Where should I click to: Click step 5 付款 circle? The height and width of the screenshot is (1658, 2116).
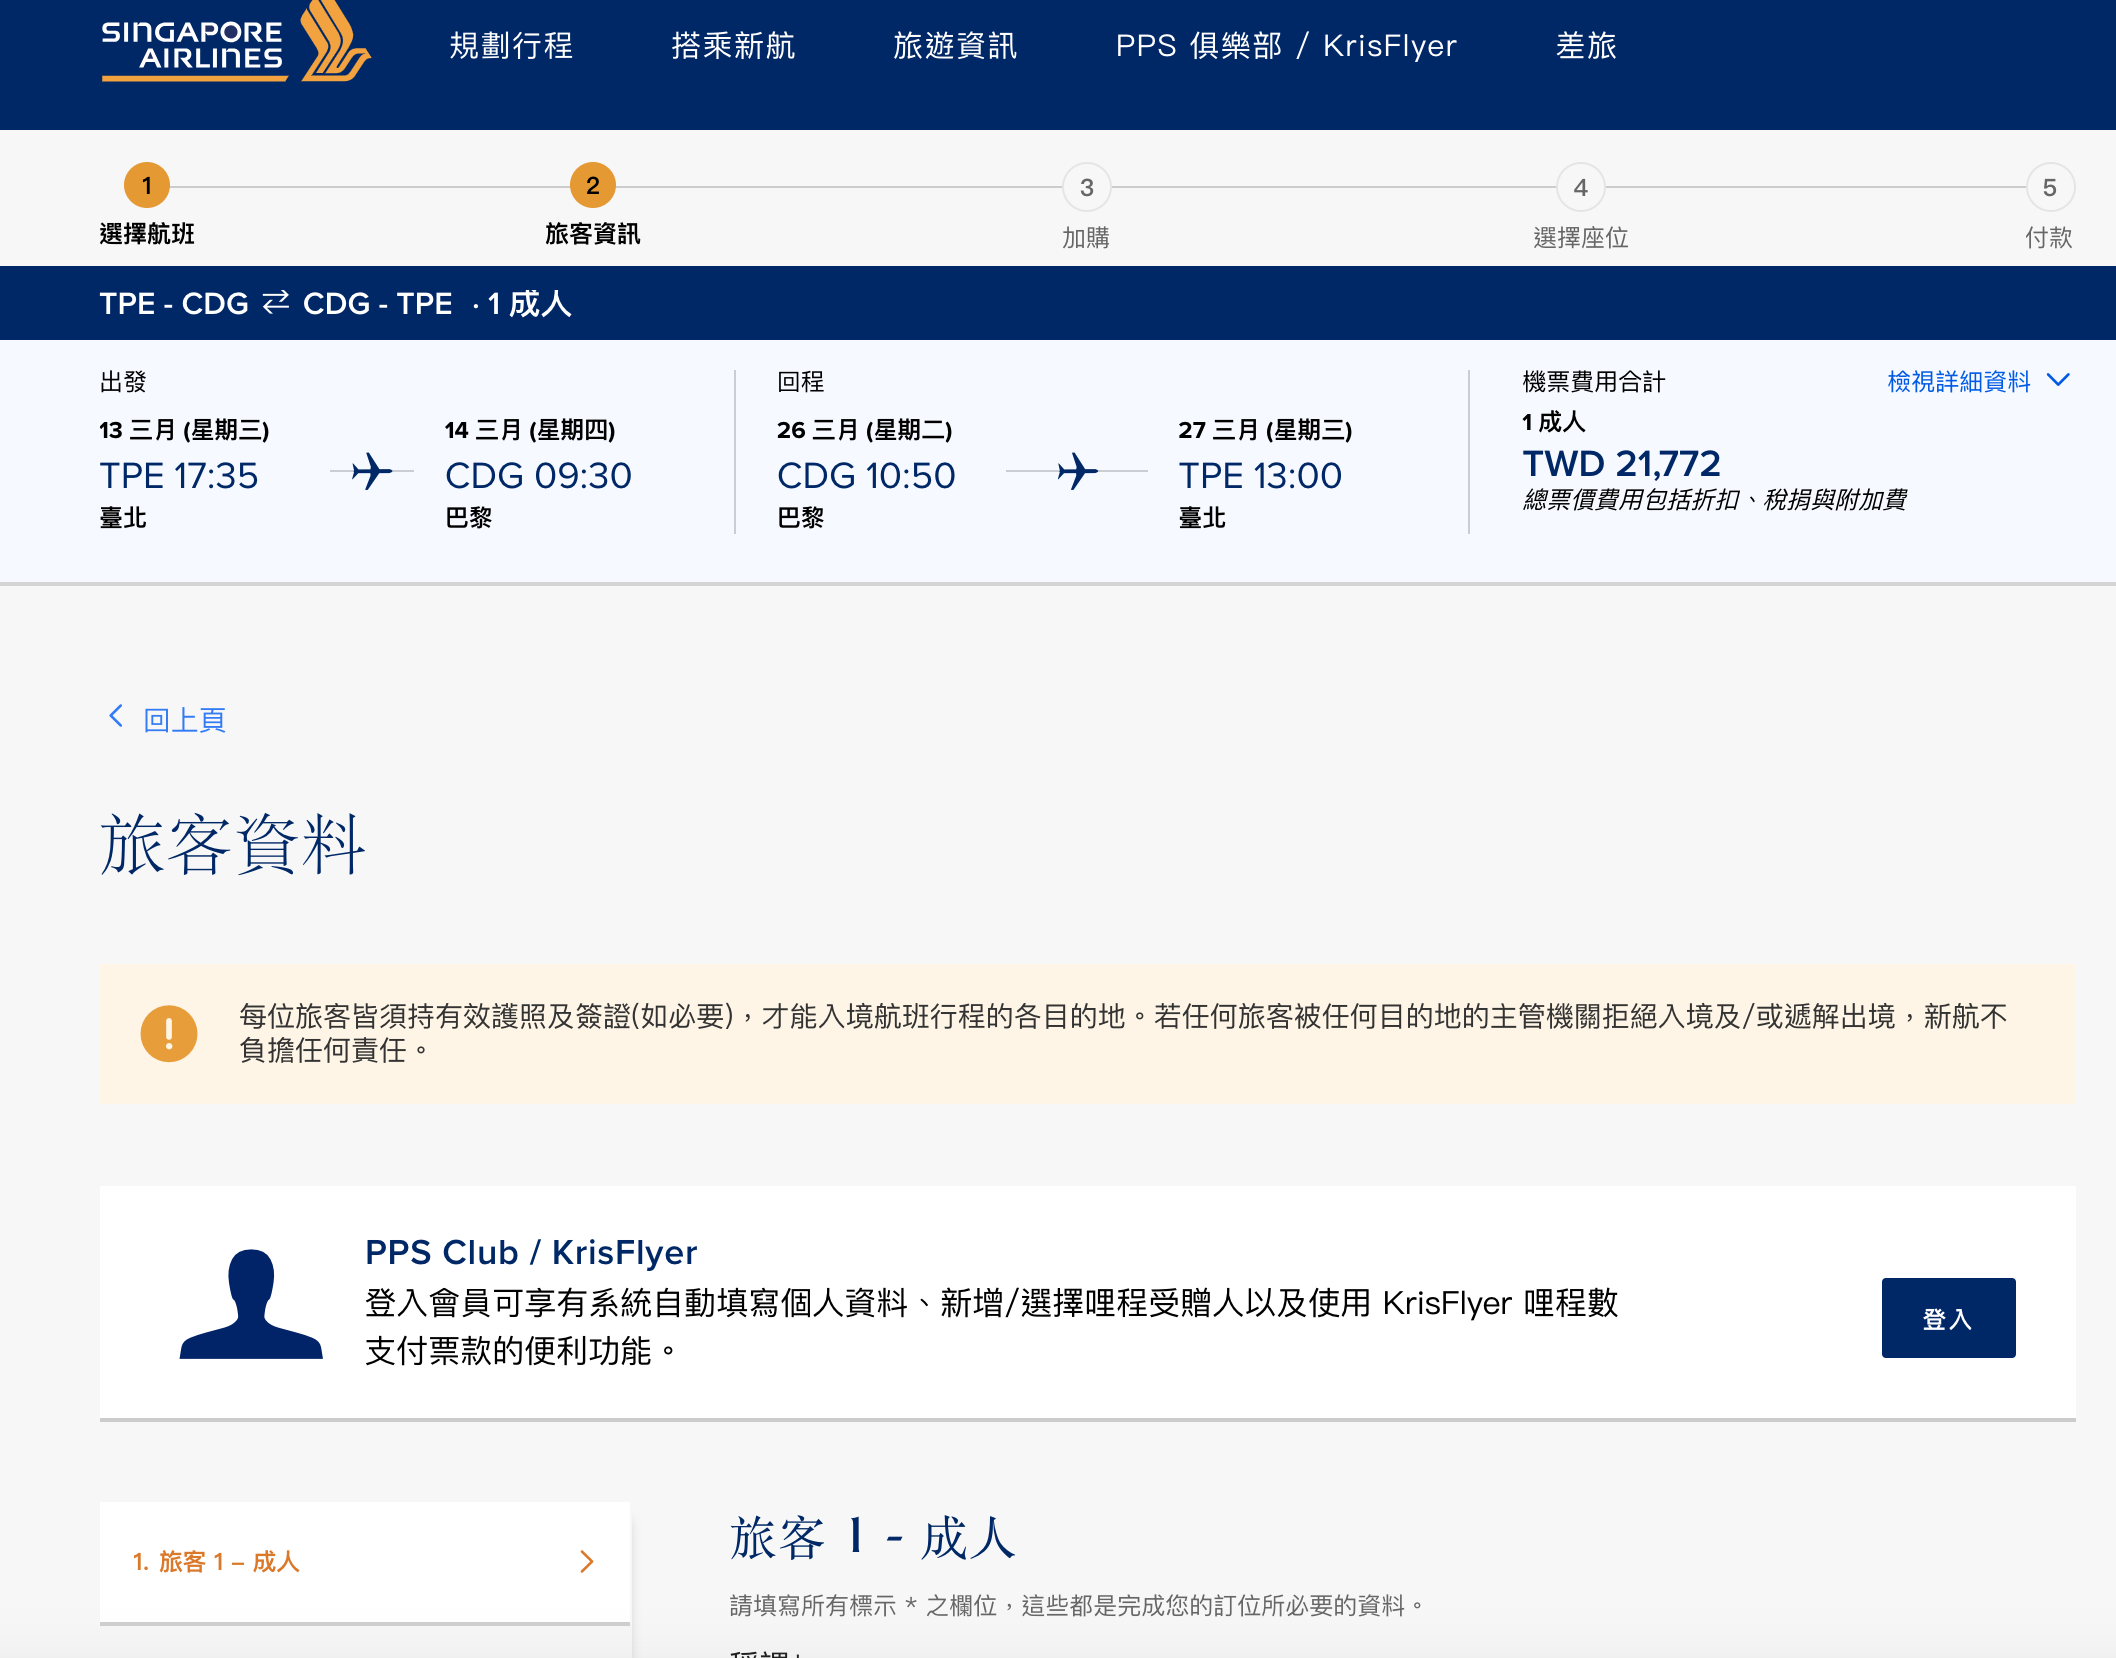click(2051, 187)
